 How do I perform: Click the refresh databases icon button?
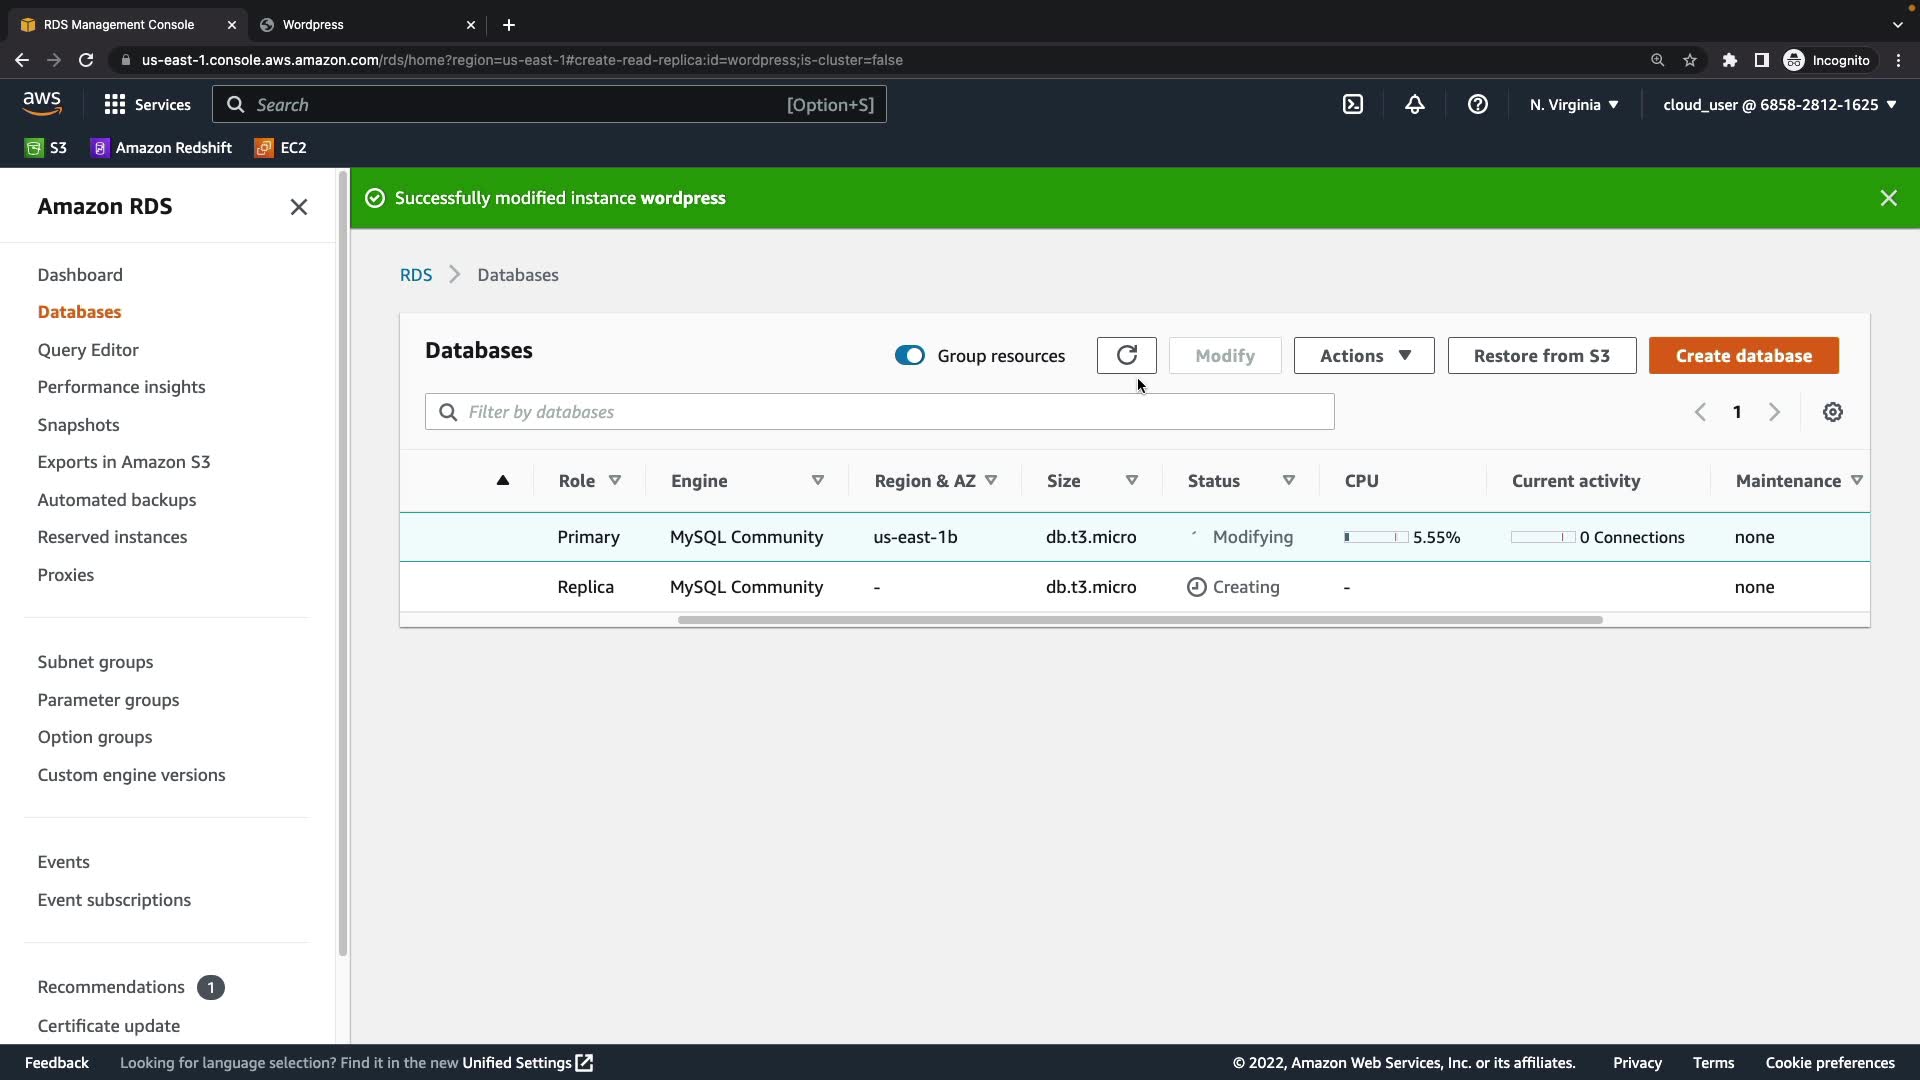click(x=1126, y=356)
